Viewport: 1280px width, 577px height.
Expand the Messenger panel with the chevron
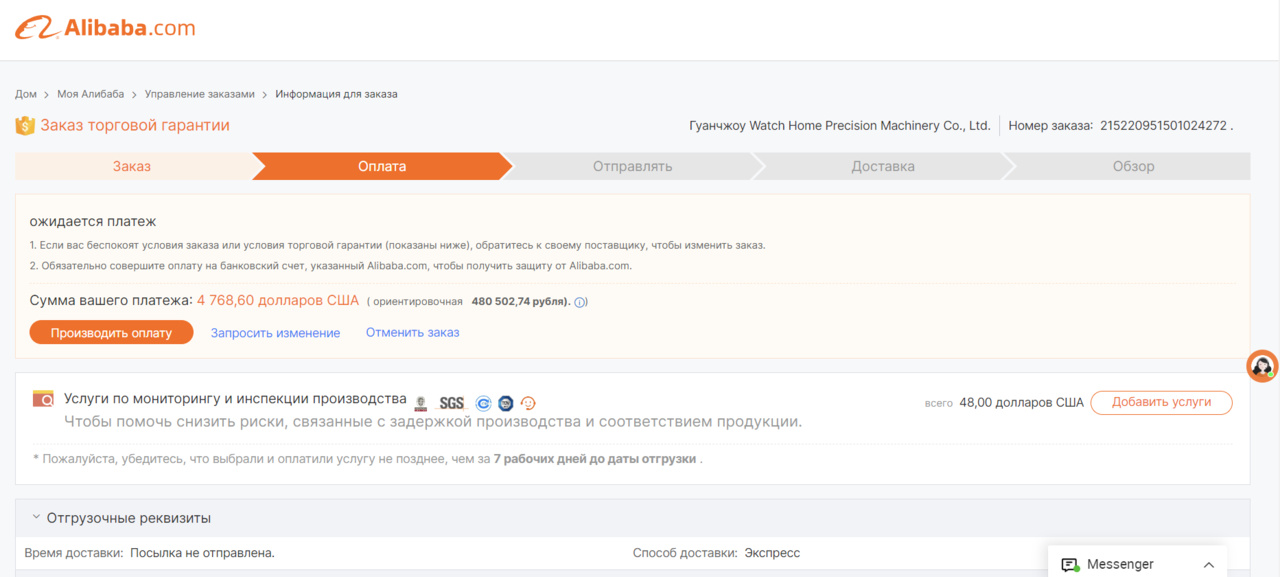[1208, 564]
